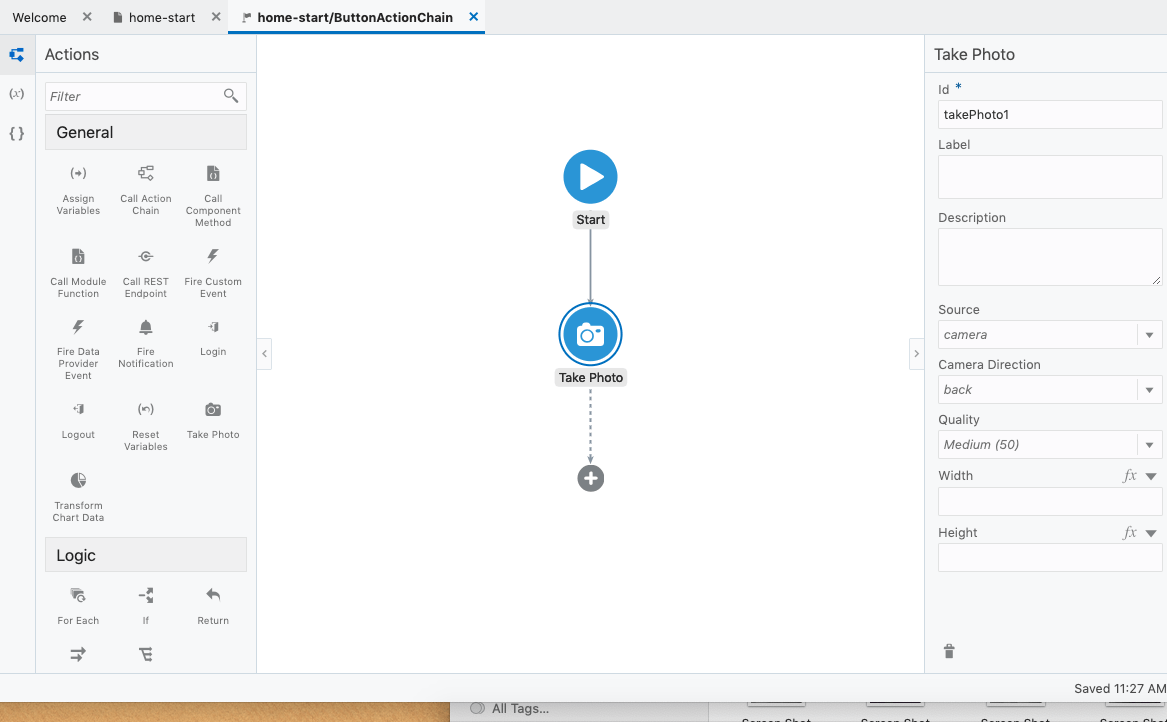1167x722 pixels.
Task: Select the For Each logic action
Action: pyautogui.click(x=78, y=596)
